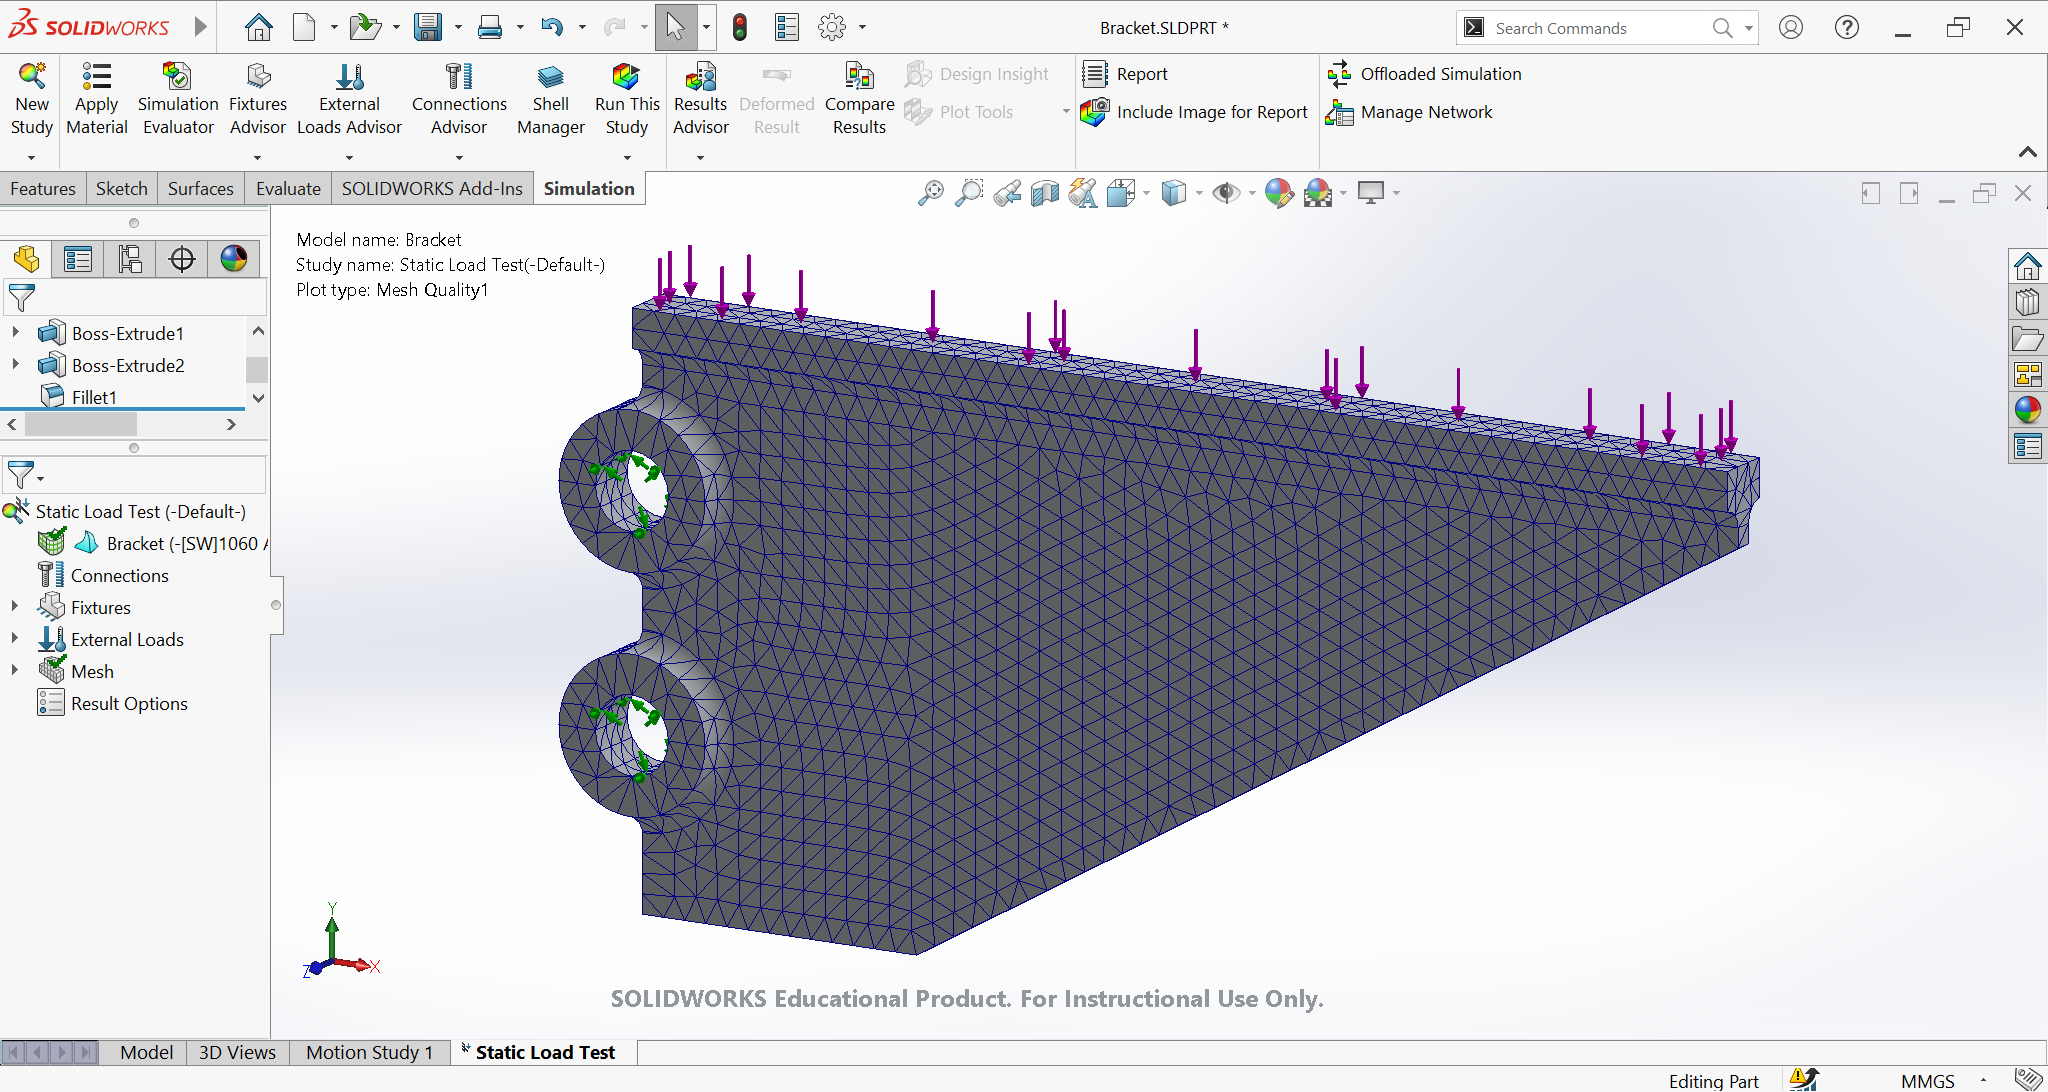This screenshot has width=2048, height=1092.
Task: Expand the Save options dropdown arrow
Action: click(458, 28)
